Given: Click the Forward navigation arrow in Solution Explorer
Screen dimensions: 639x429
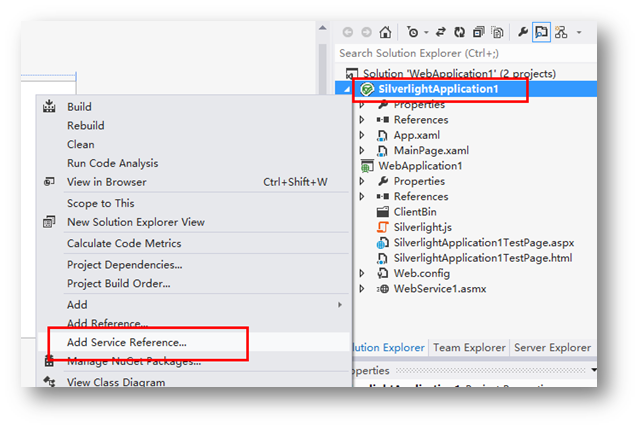Looking at the screenshot, I should click(x=366, y=32).
